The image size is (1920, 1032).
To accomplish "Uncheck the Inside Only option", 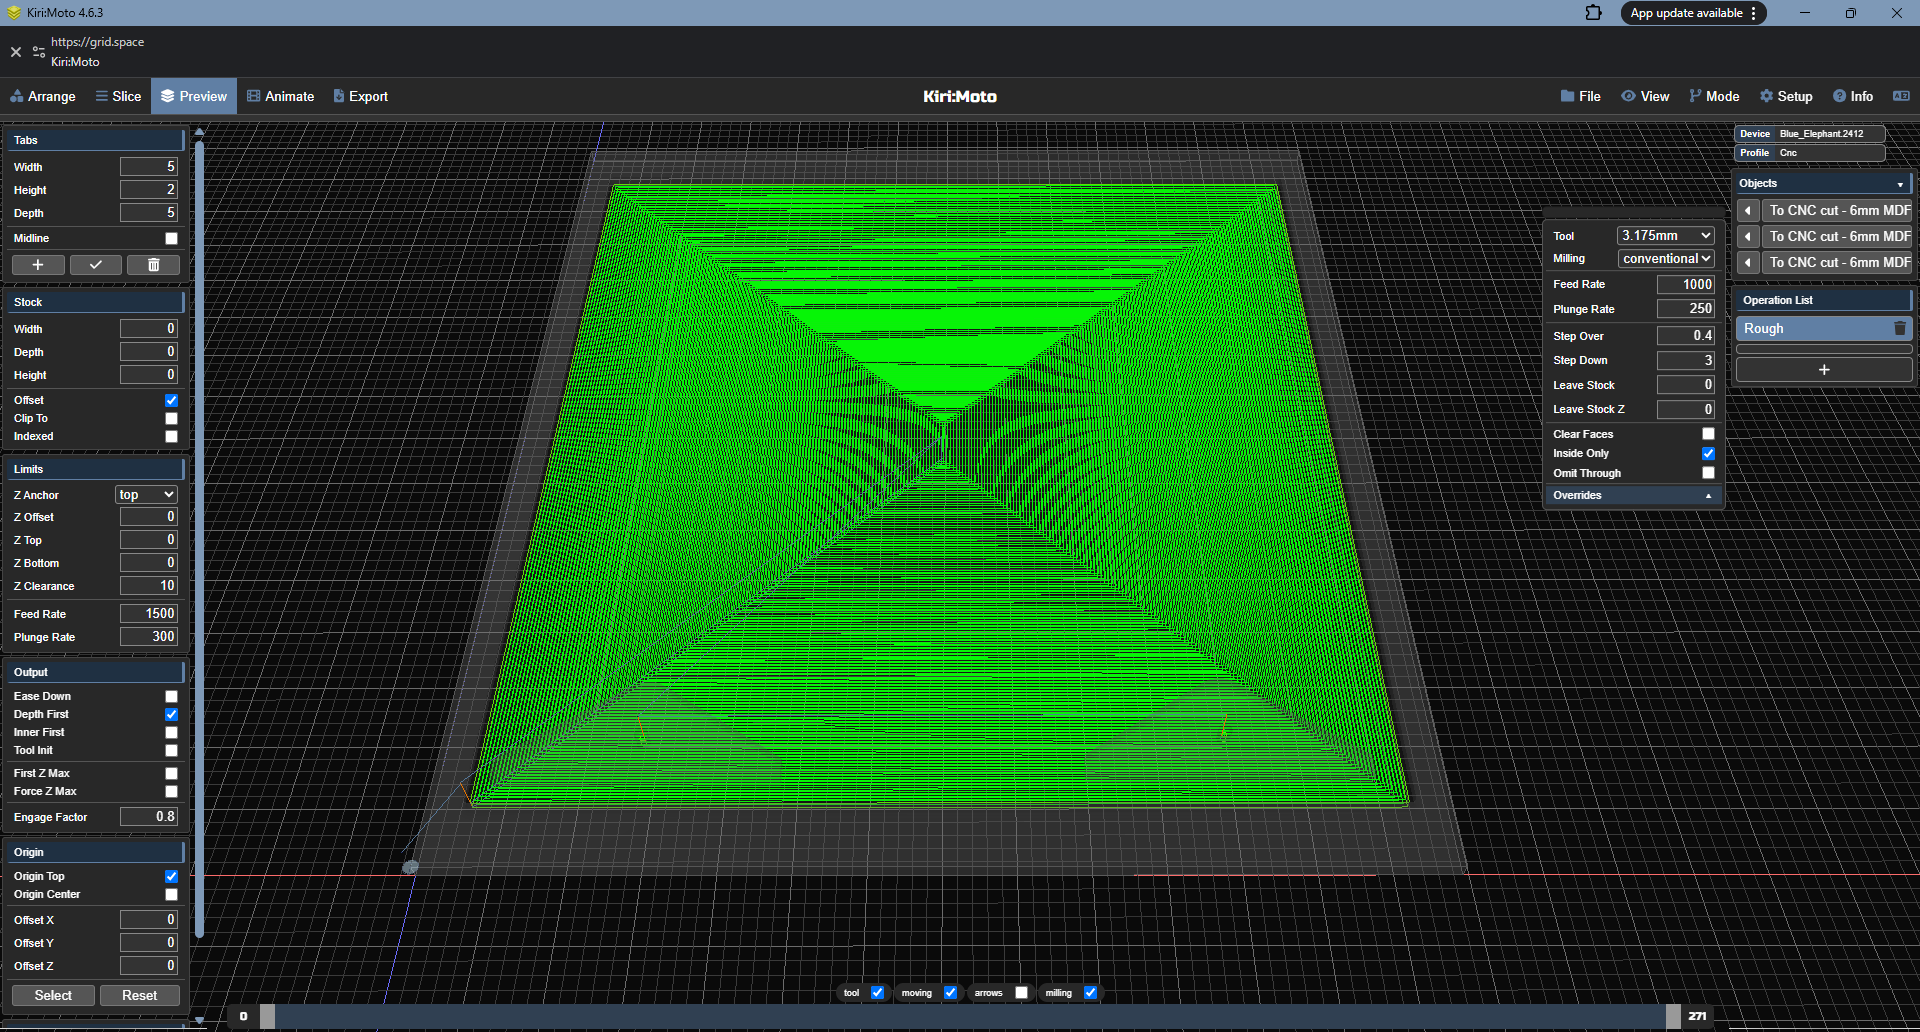I will pos(1708,454).
